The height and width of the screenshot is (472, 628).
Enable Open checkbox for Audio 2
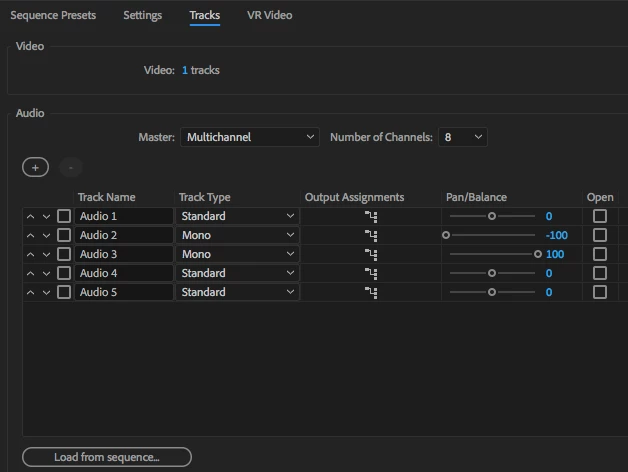point(600,235)
